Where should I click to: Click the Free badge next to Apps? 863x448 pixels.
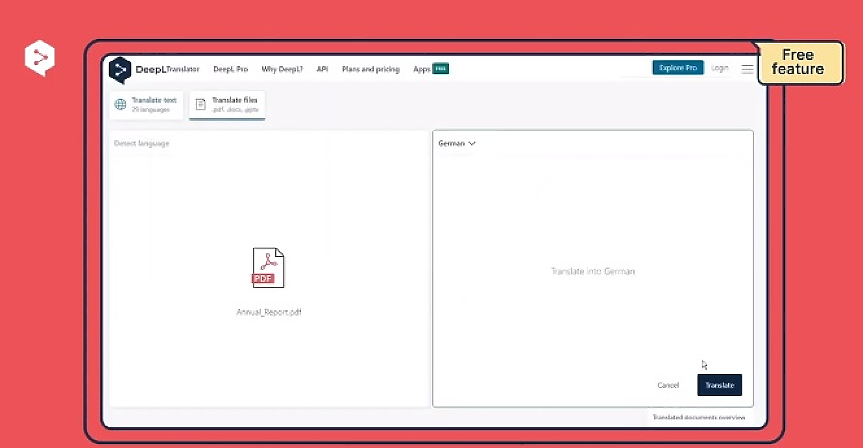tap(440, 69)
